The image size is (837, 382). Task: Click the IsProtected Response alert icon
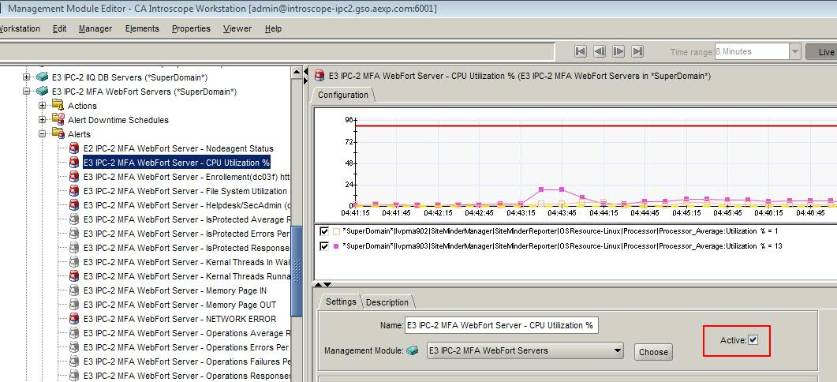point(74,248)
